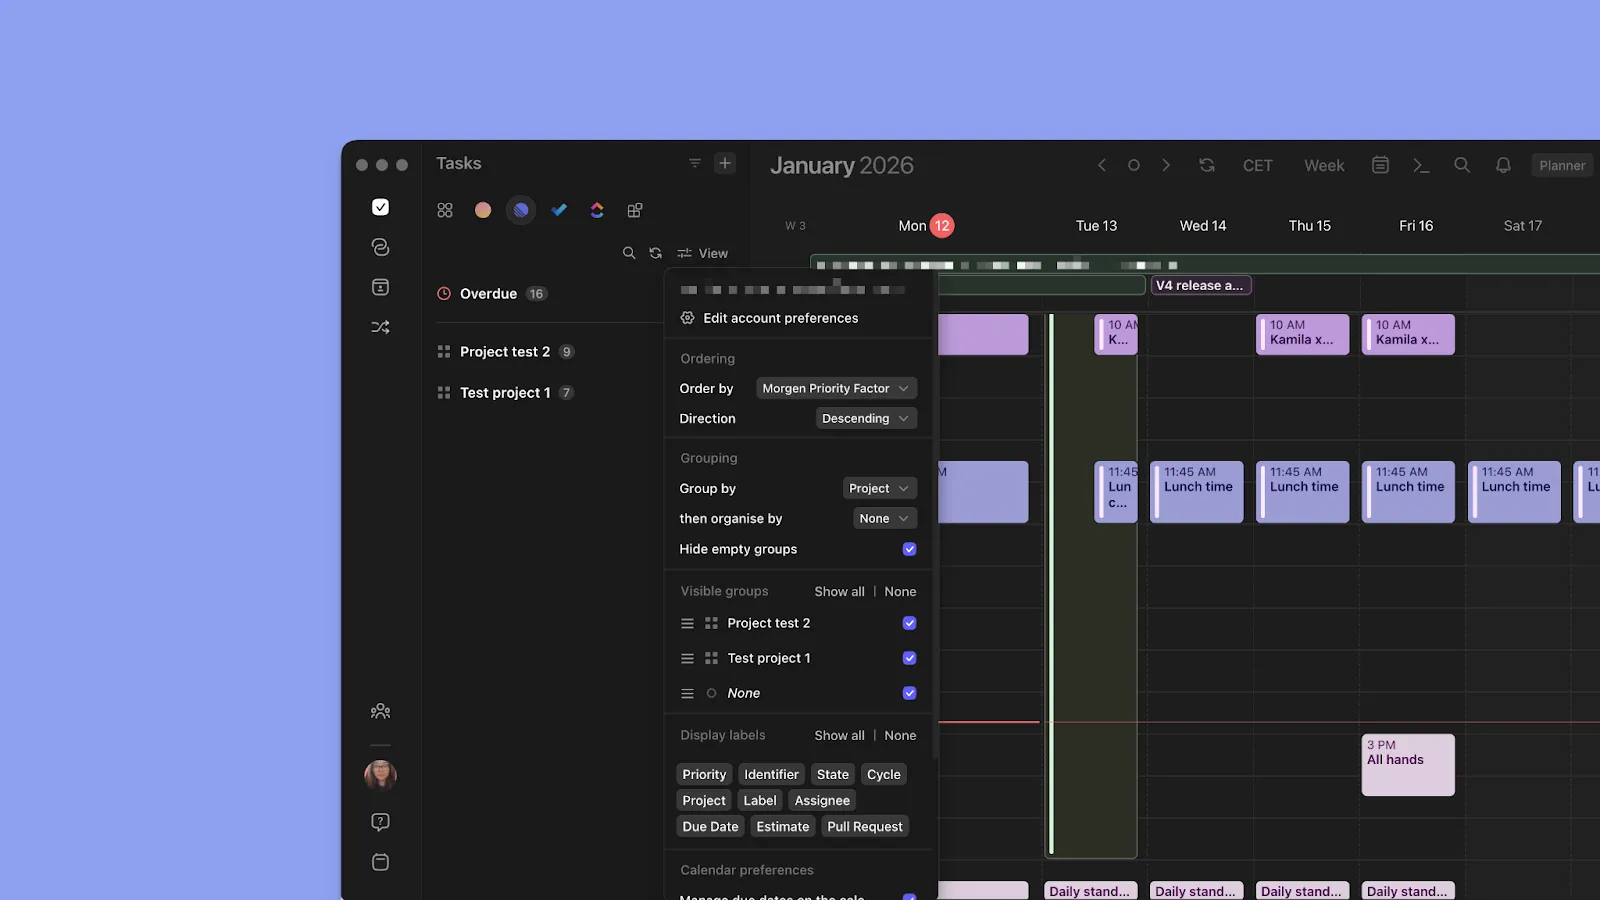Image resolution: width=1600 pixels, height=900 pixels.
Task: Open the Order by dropdown
Action: point(836,388)
